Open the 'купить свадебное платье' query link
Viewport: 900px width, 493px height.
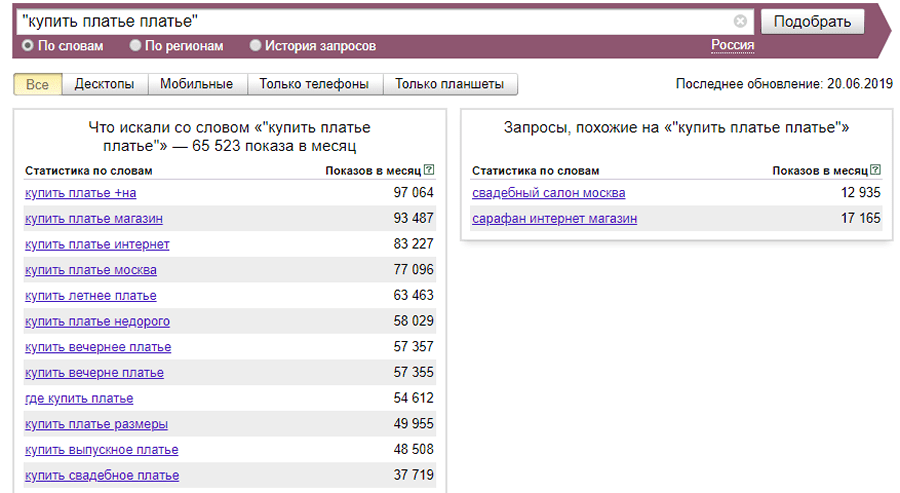(102, 475)
